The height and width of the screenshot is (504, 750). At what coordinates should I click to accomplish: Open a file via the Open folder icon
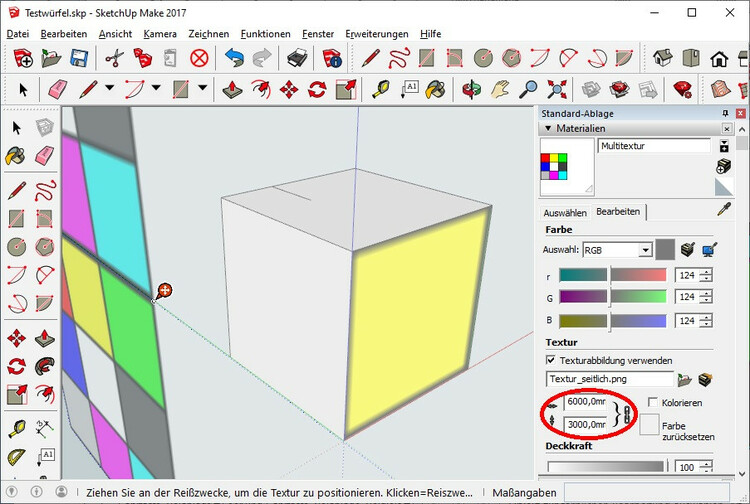(51, 58)
